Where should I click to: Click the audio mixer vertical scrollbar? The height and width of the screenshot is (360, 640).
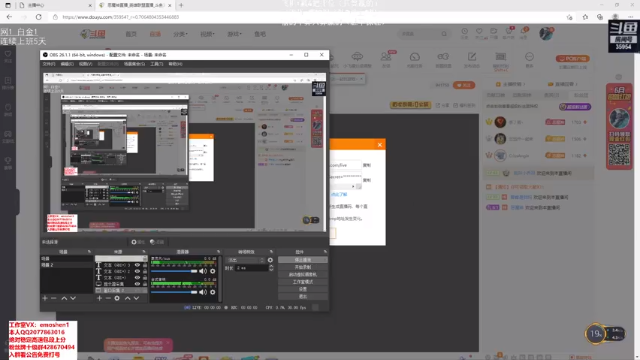click(x=220, y=279)
